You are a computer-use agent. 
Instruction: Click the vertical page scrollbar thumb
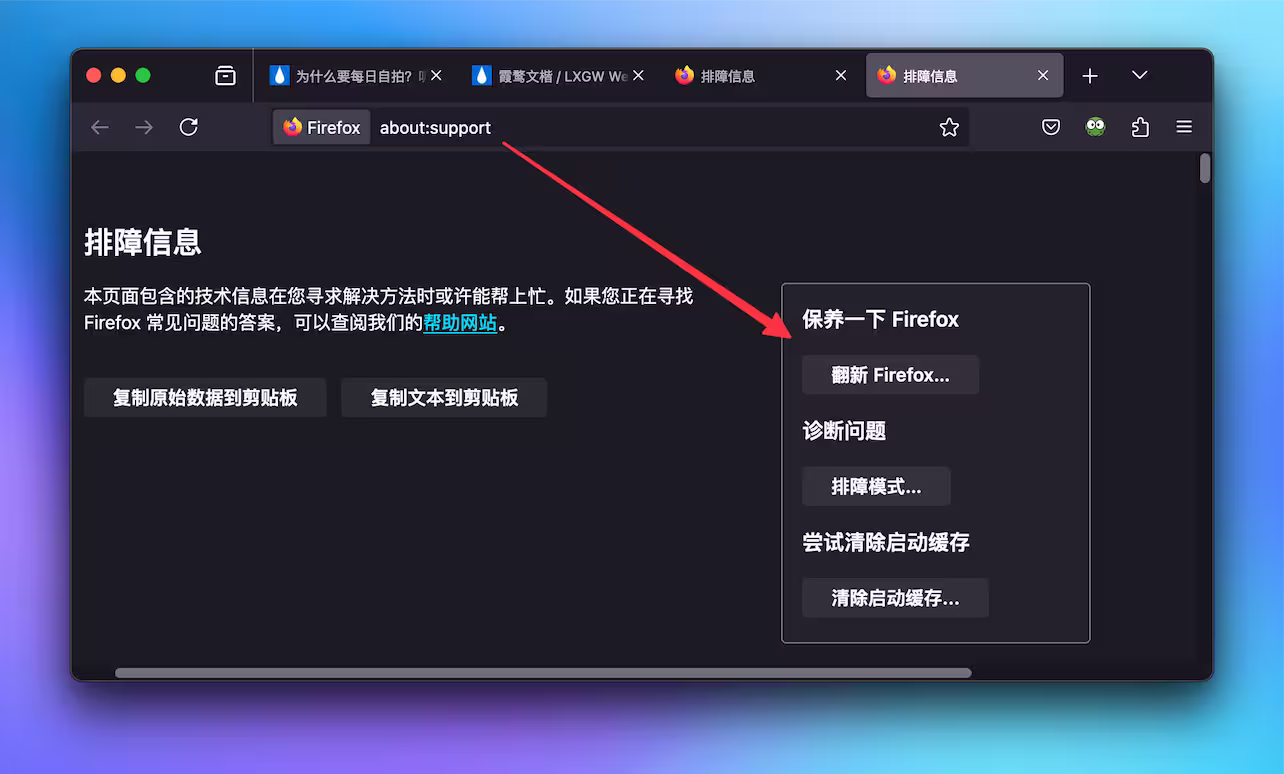tap(1205, 168)
